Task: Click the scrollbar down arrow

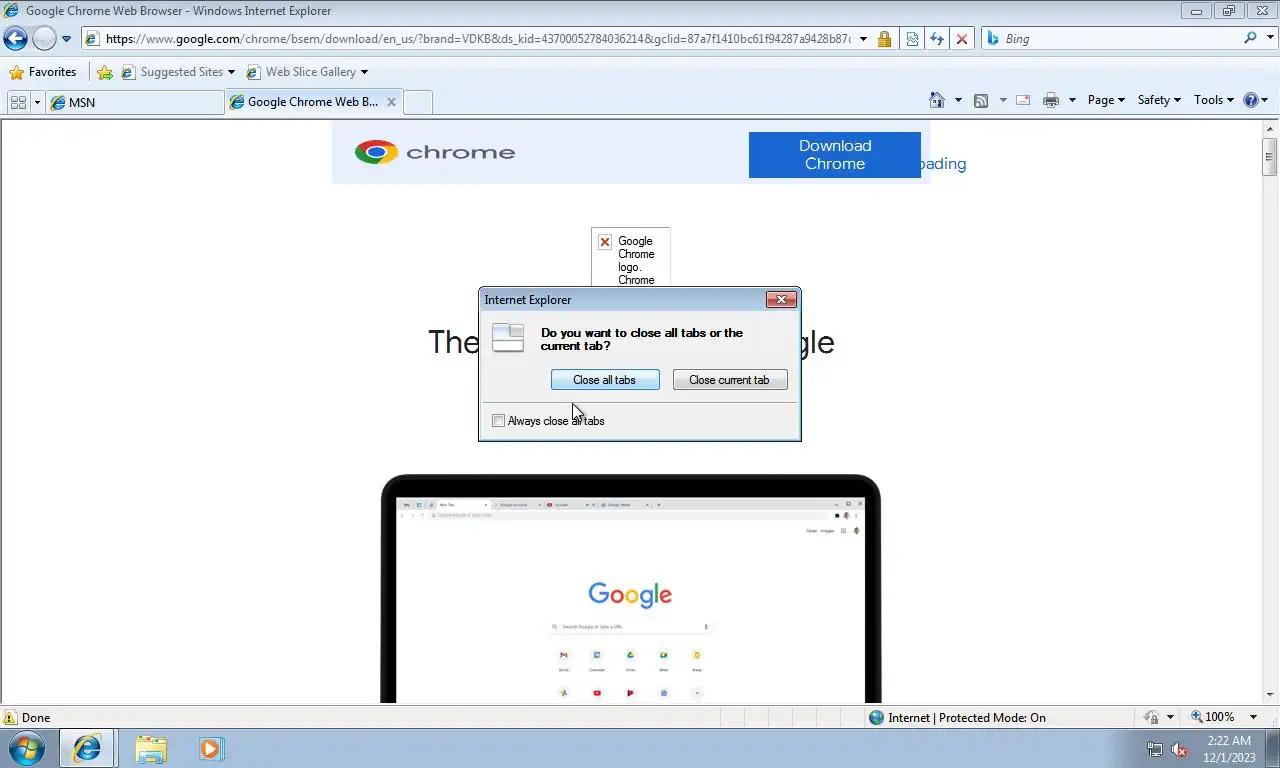Action: pyautogui.click(x=1270, y=695)
